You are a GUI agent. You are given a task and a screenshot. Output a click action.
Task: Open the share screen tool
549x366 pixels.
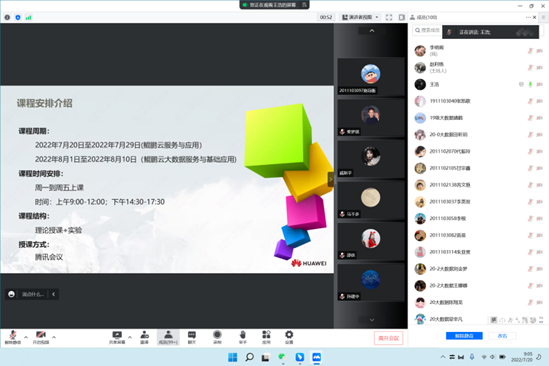point(117,338)
